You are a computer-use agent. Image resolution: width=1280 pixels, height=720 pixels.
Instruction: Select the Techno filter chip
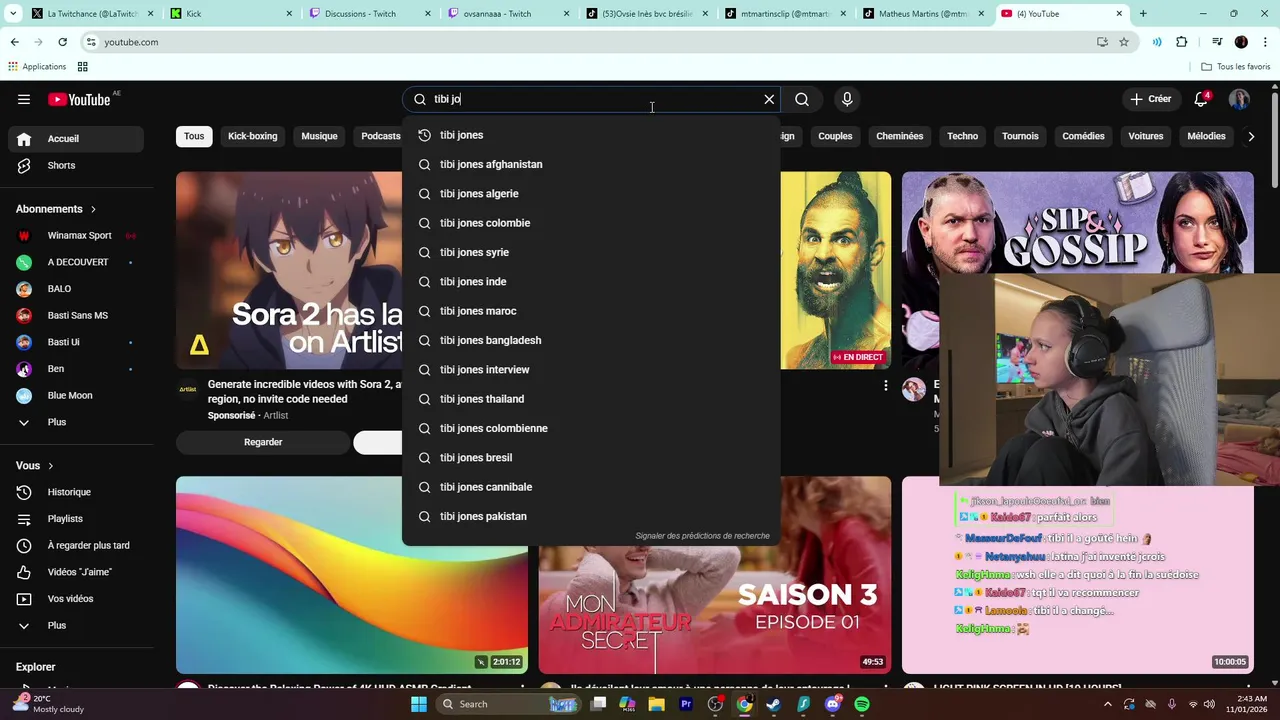point(963,136)
